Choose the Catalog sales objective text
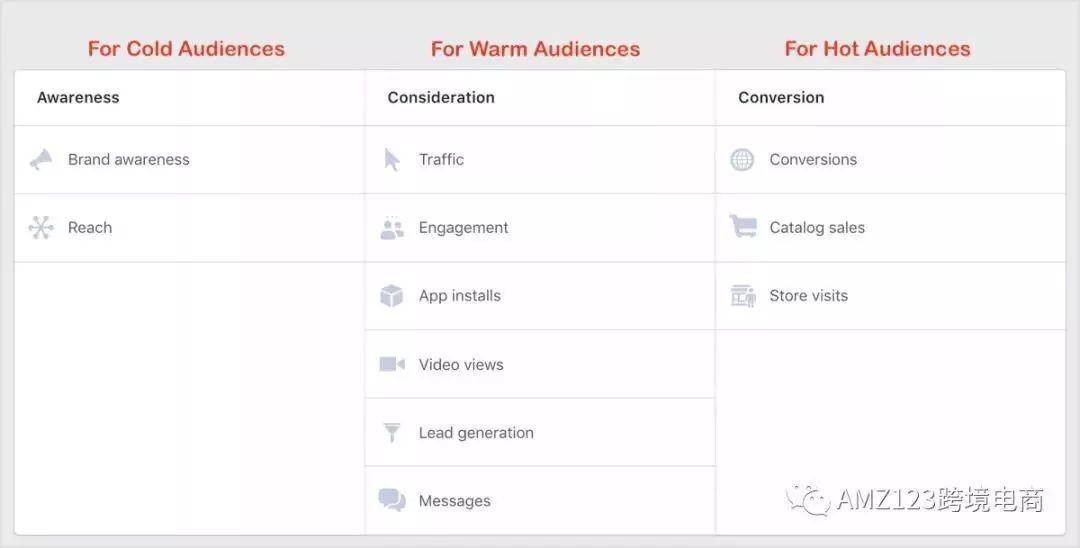Viewport: 1080px width, 548px height. click(817, 228)
